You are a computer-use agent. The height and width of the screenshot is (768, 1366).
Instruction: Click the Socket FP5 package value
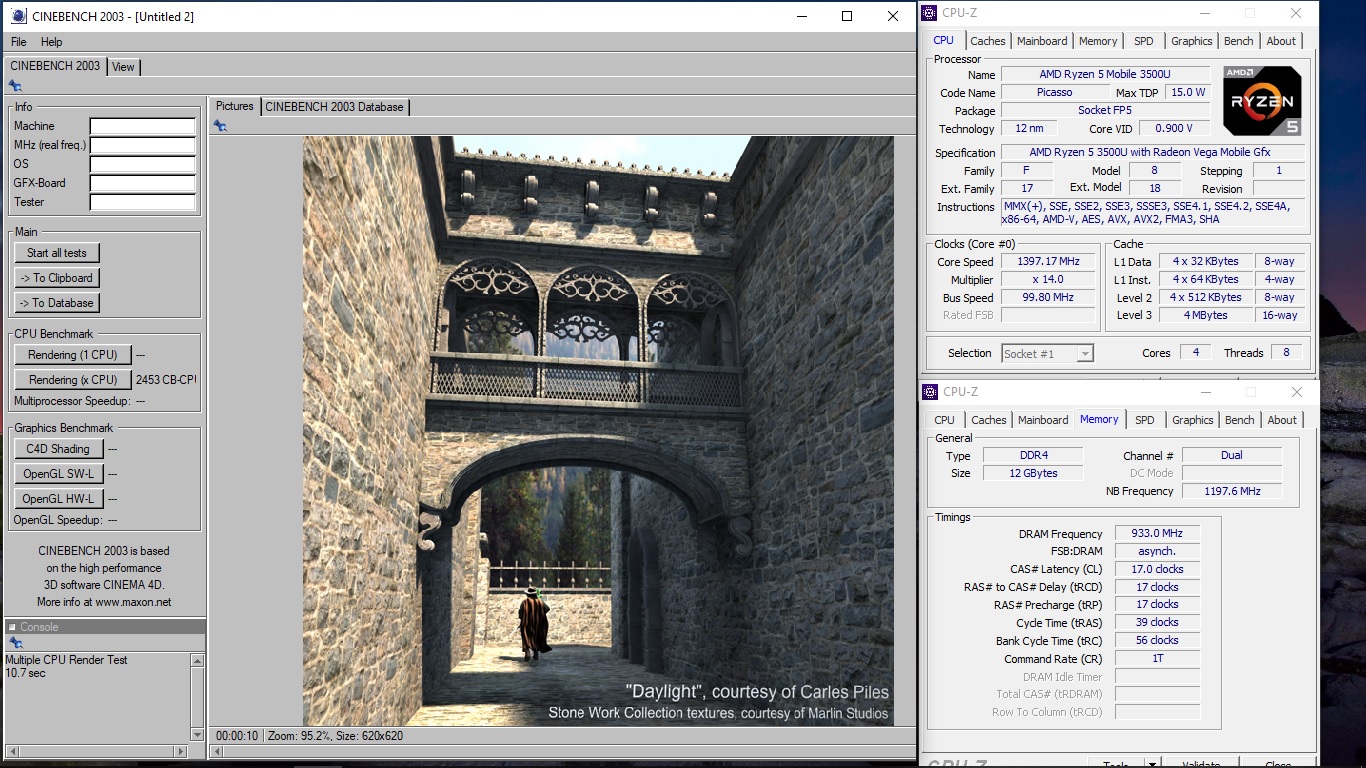pos(1105,111)
